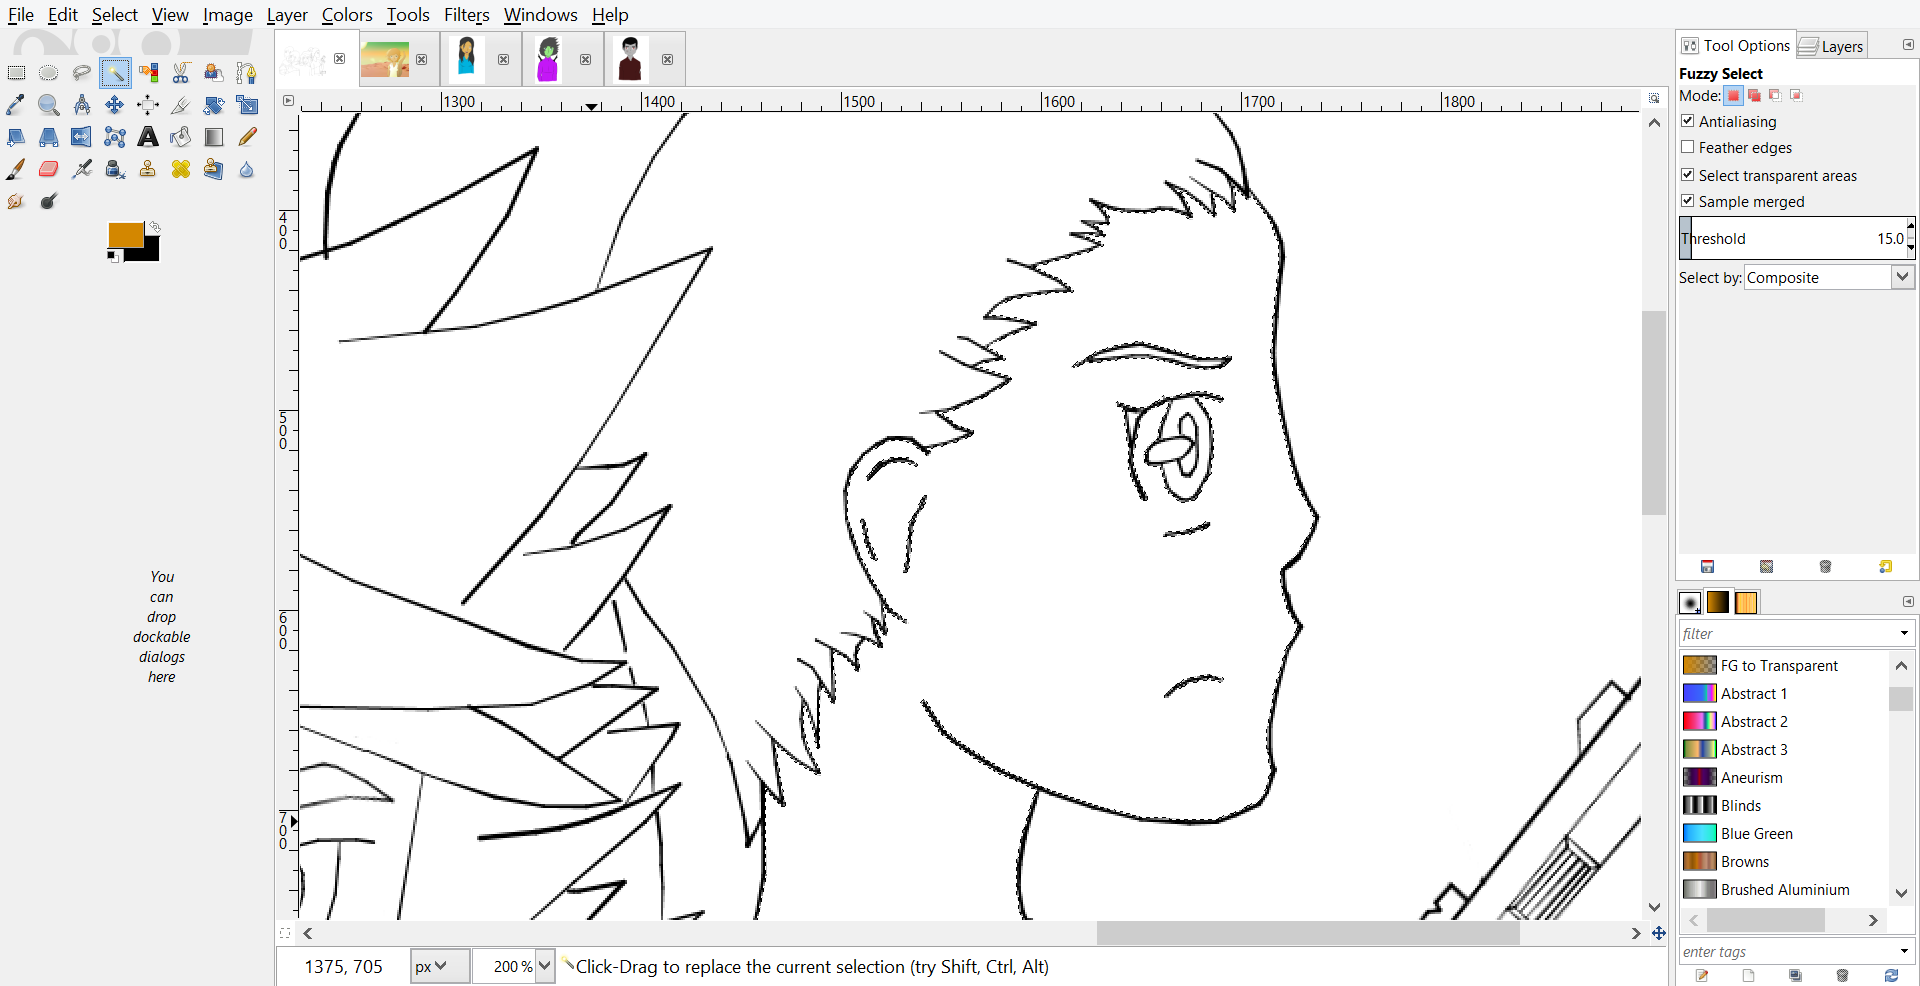This screenshot has height=986, width=1920.
Task: Save tool options preset icon
Action: pyautogui.click(x=1708, y=567)
